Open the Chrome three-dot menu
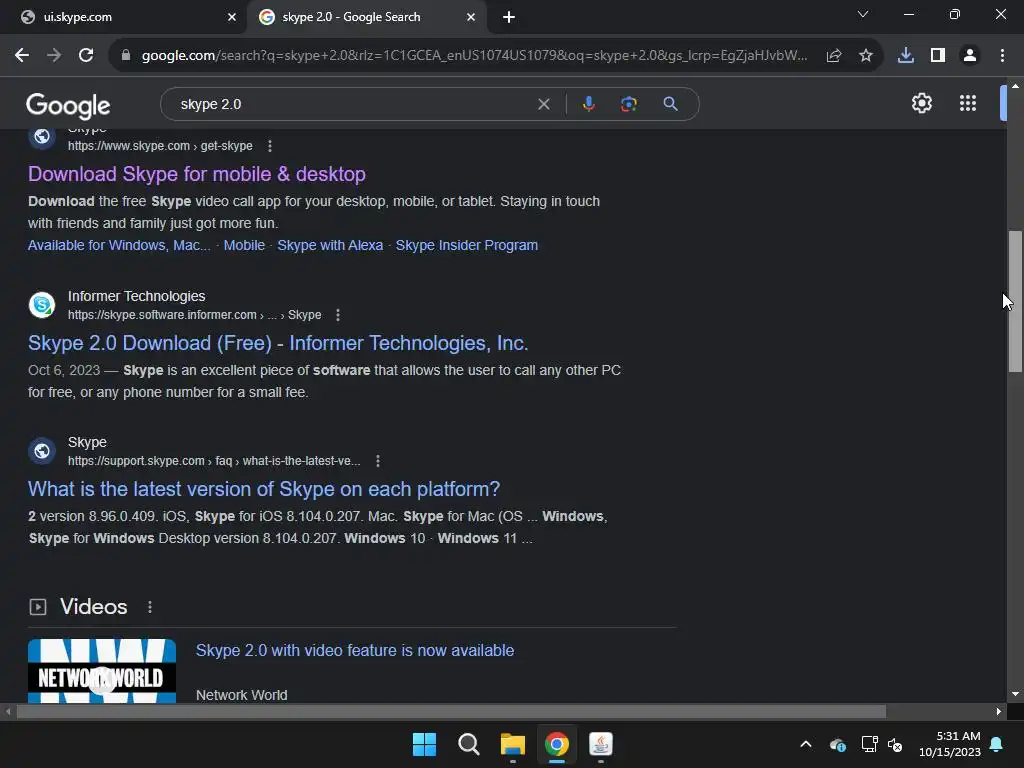1024x768 pixels. (x=1002, y=56)
